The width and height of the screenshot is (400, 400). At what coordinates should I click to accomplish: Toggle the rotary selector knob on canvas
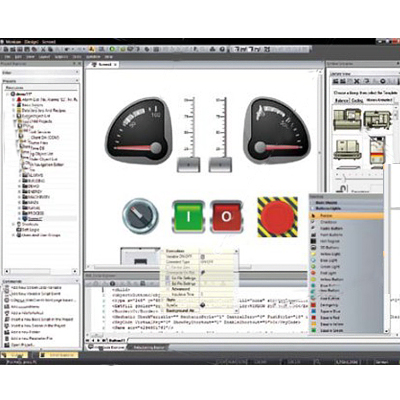140,216
